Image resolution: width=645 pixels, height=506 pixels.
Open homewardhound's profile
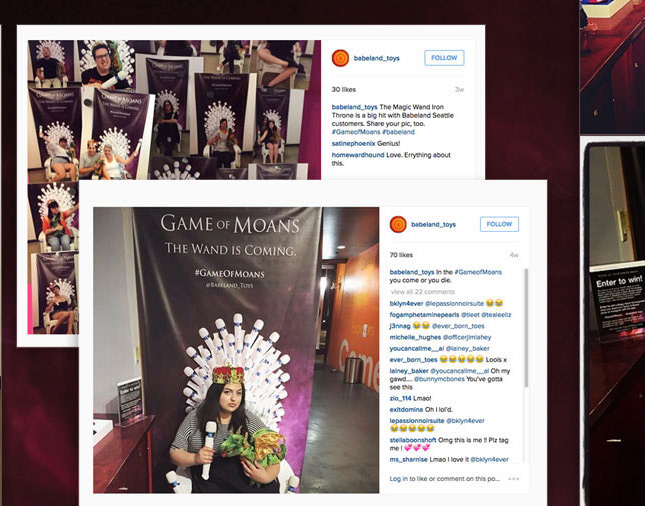click(x=358, y=155)
